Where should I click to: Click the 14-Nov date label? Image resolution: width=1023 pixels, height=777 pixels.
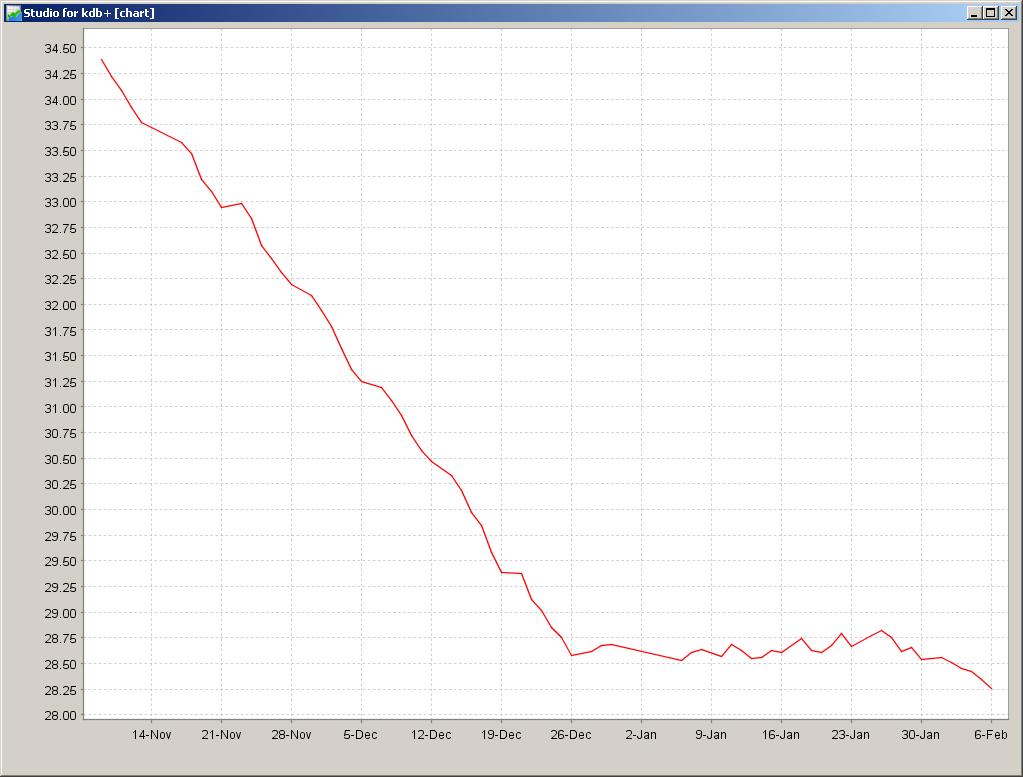pyautogui.click(x=151, y=735)
